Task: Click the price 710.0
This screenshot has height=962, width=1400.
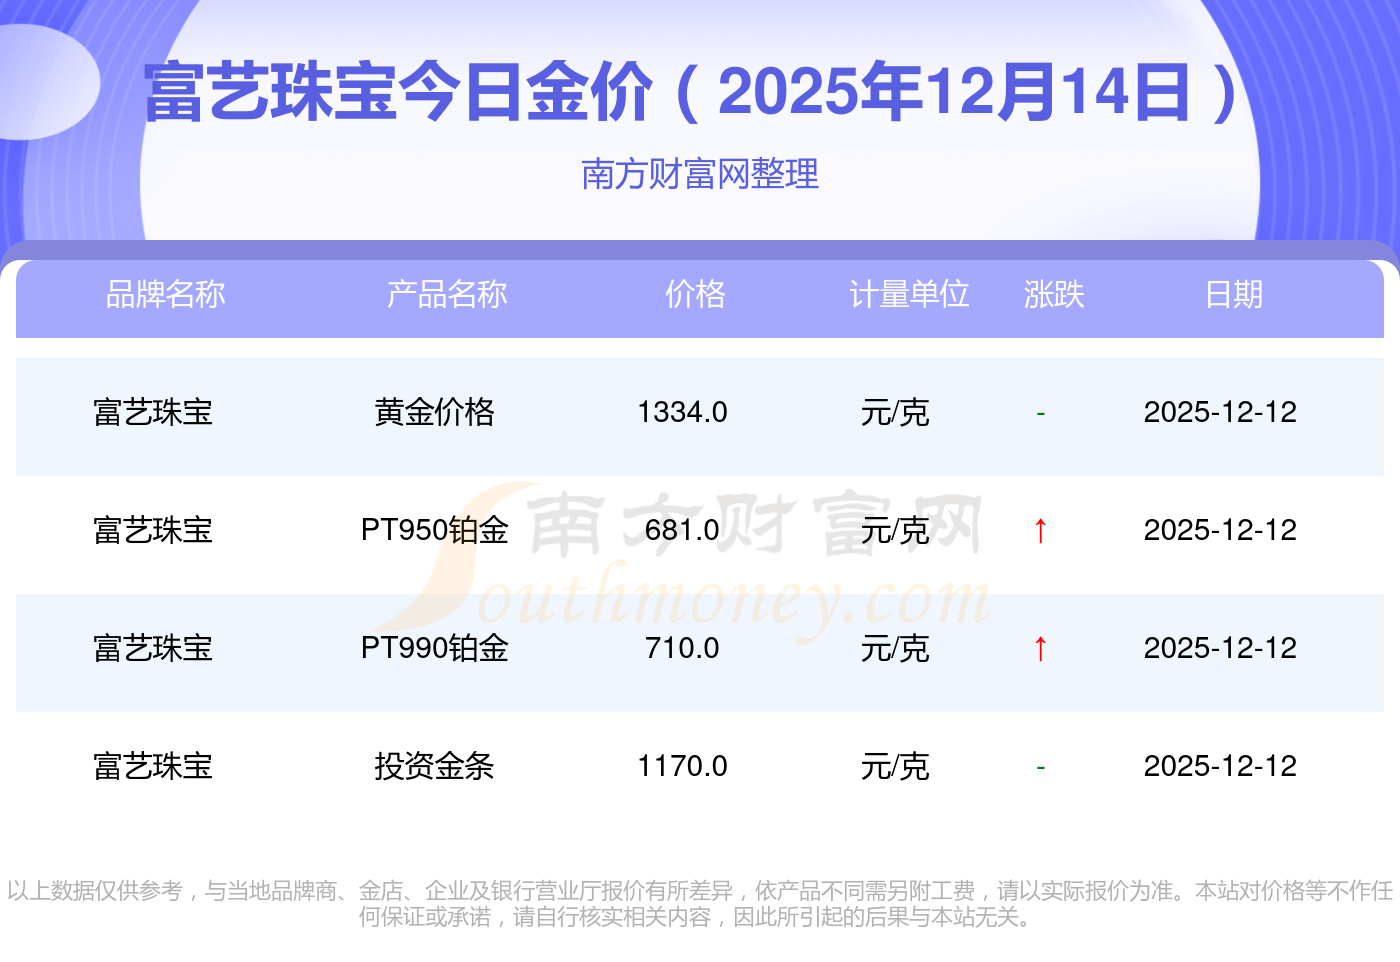Action: pyautogui.click(x=683, y=648)
